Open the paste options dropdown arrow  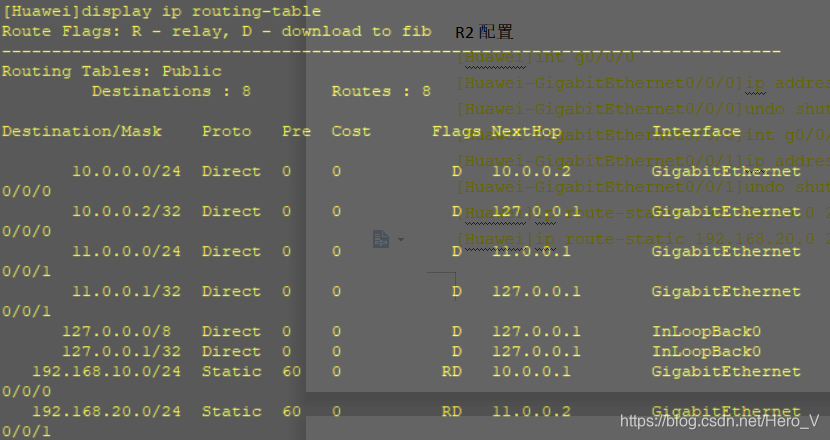[401, 239]
